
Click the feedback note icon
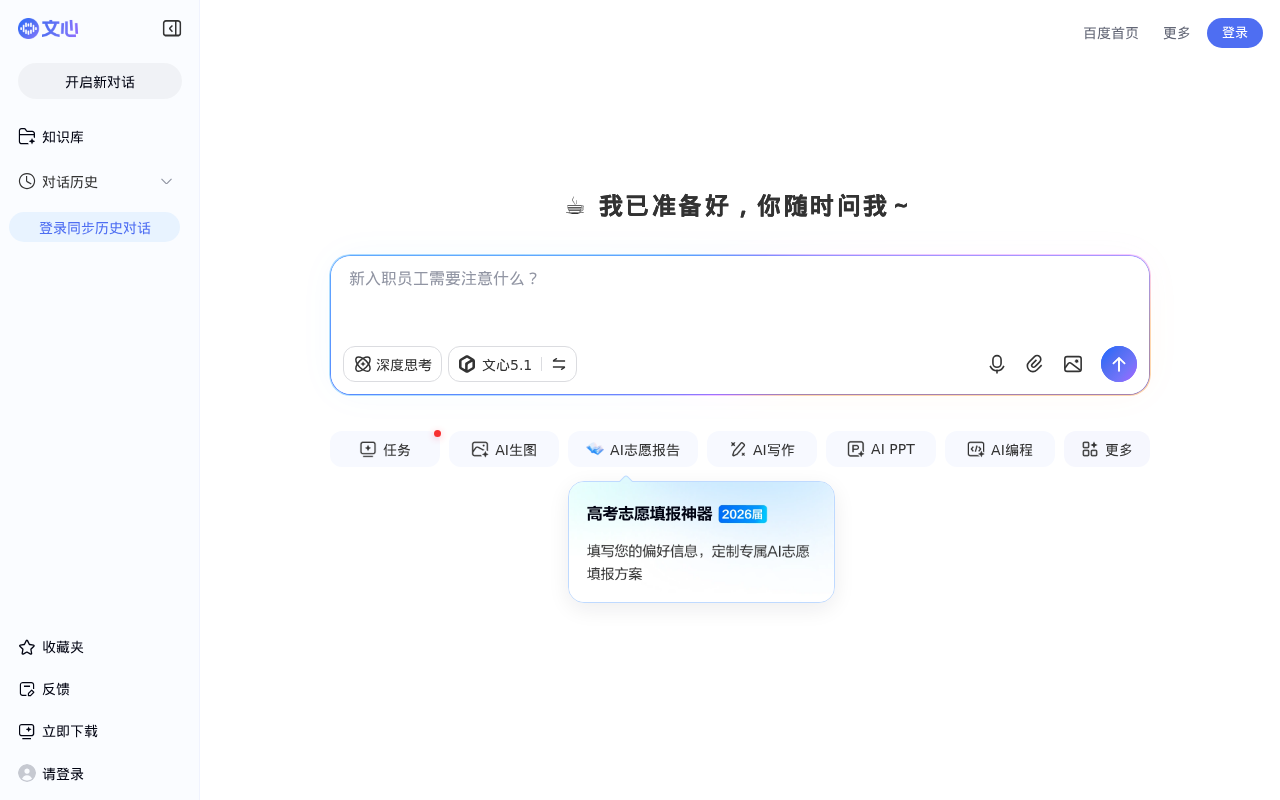pos(27,689)
